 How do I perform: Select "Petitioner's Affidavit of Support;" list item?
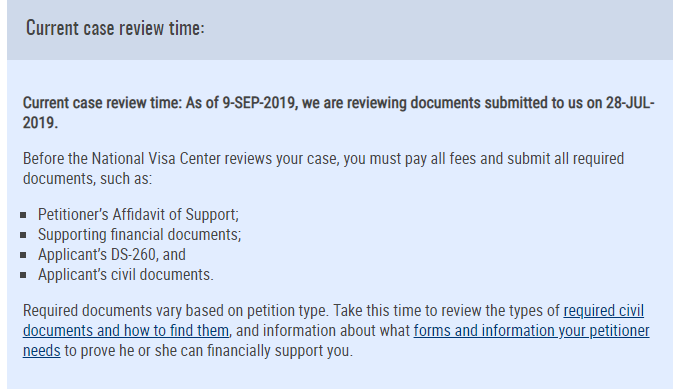point(138,215)
